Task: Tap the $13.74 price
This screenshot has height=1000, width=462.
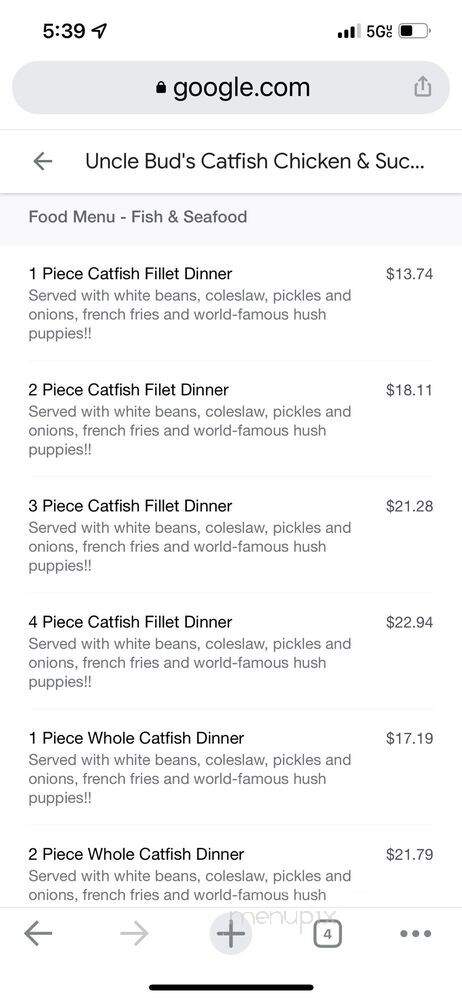Action: pos(410,274)
